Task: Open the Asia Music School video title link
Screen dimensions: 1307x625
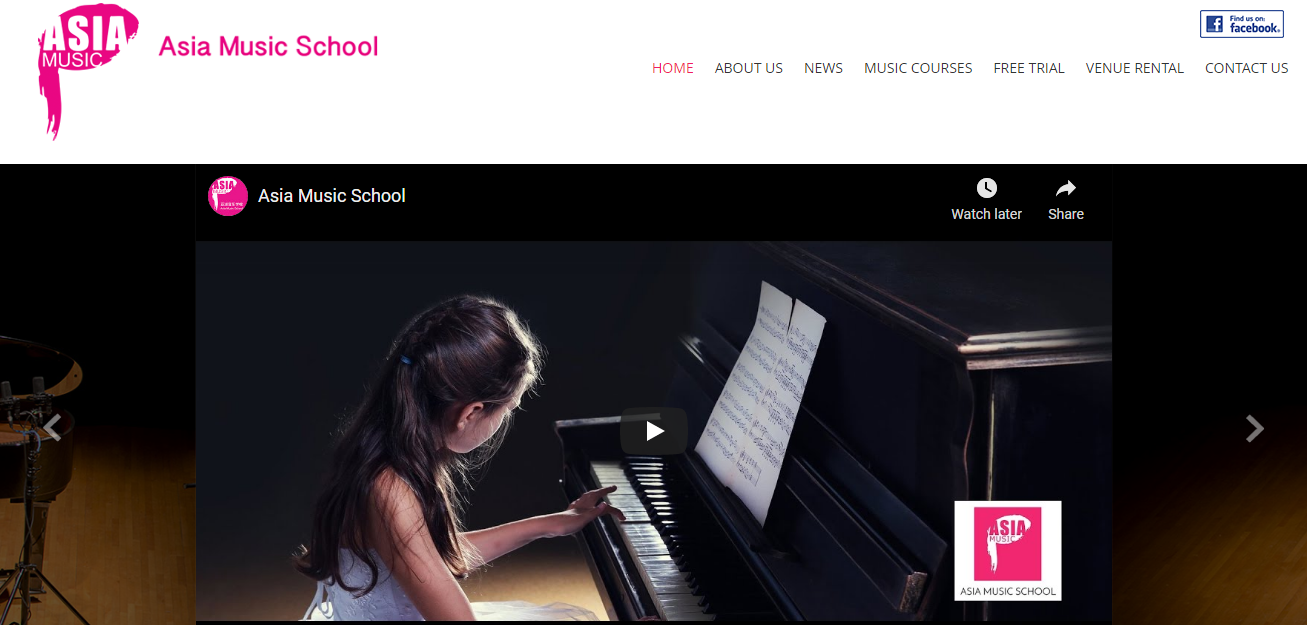Action: tap(332, 196)
